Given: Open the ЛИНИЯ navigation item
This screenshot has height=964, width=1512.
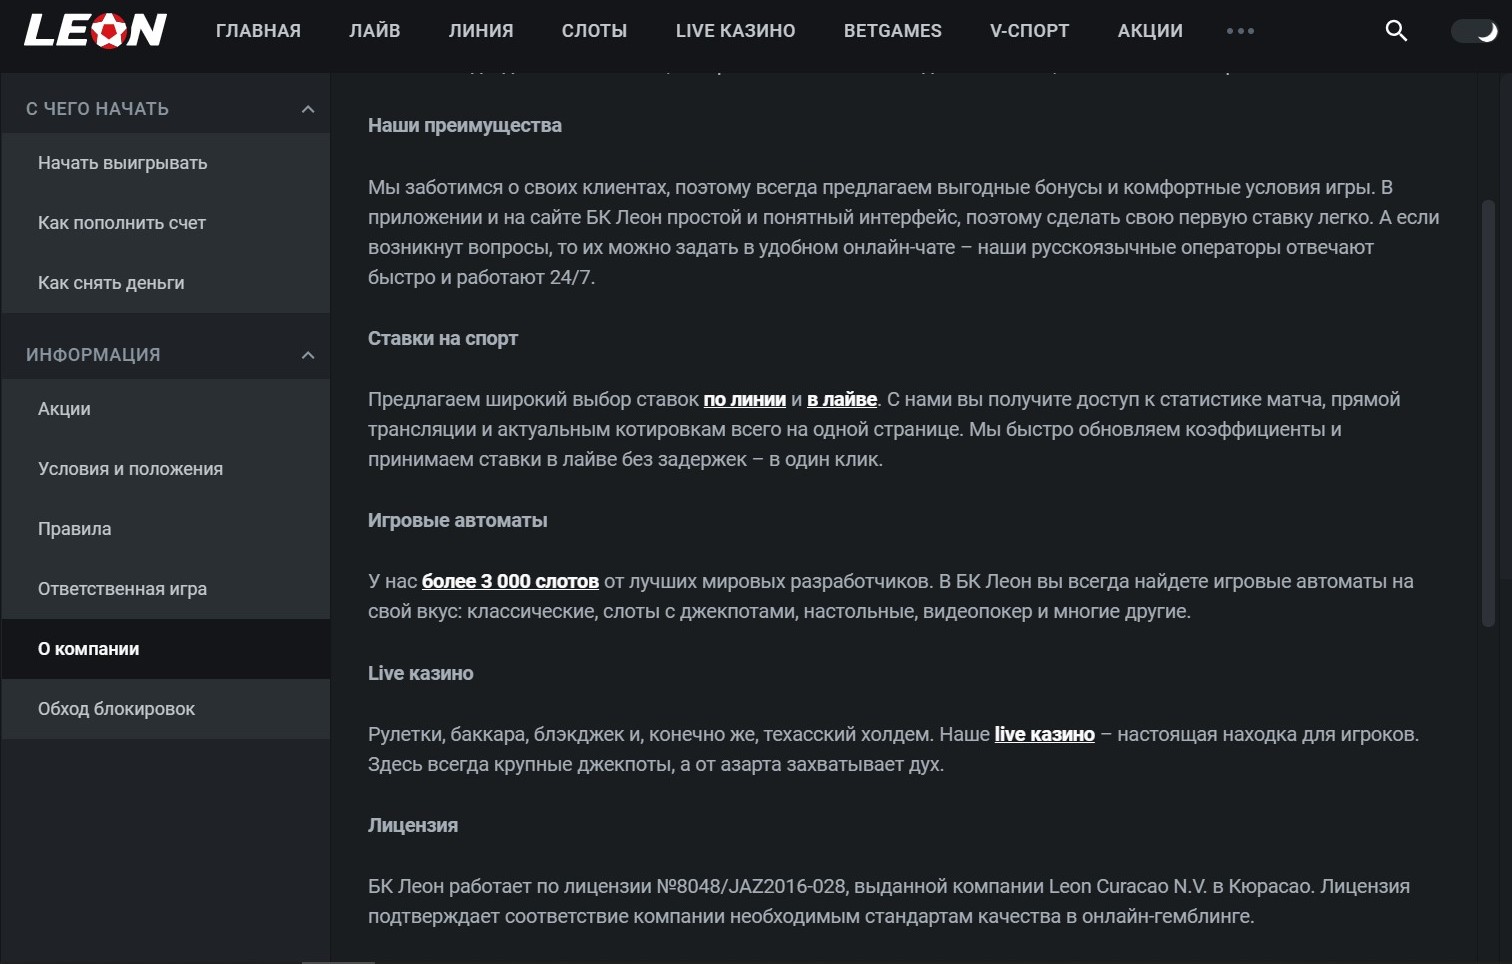Looking at the screenshot, I should point(481,31).
